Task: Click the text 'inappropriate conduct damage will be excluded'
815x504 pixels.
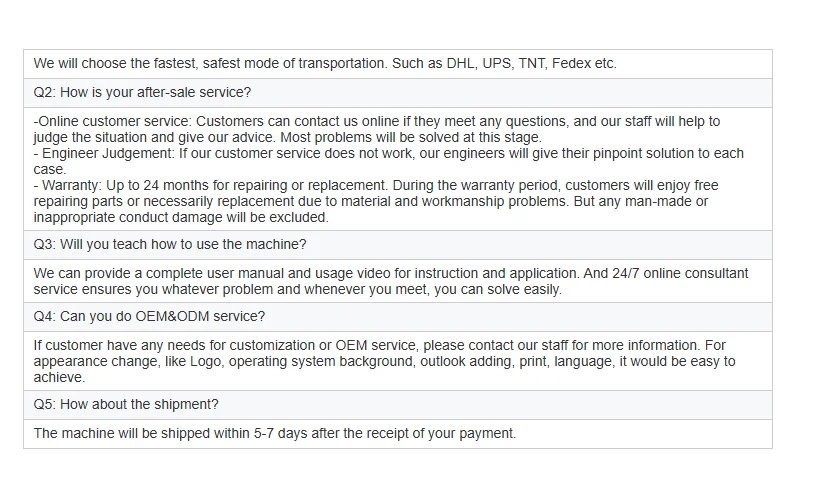Action: click(x=181, y=217)
